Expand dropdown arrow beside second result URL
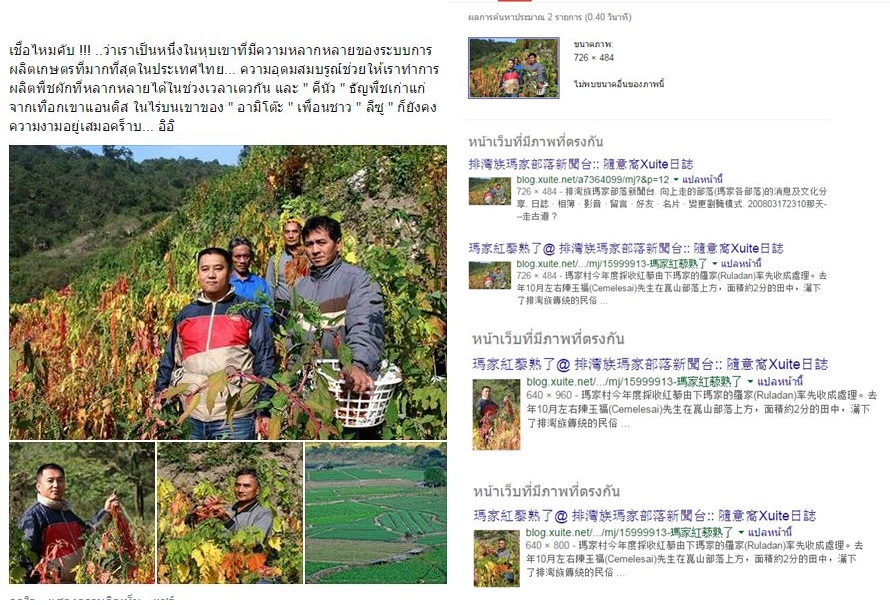The height and width of the screenshot is (605, 890). tap(715, 264)
